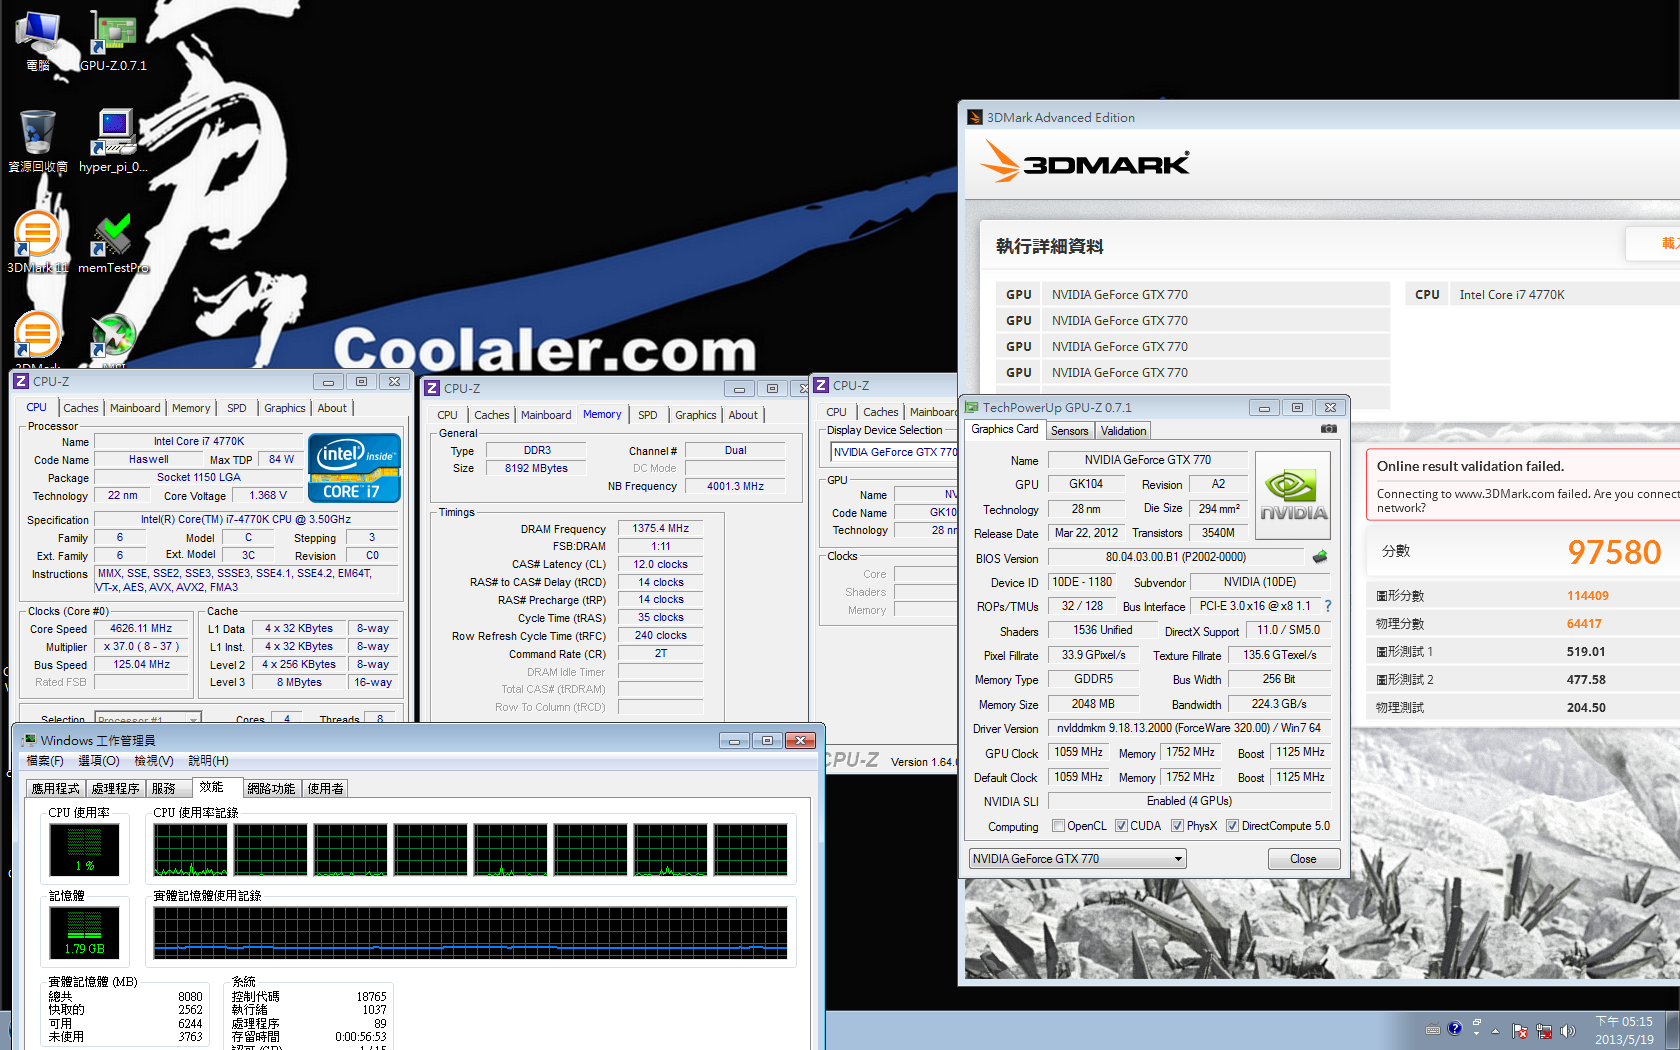This screenshot has height=1050, width=1680.
Task: Open the Display Device Selection dropdown
Action: tap(893, 452)
